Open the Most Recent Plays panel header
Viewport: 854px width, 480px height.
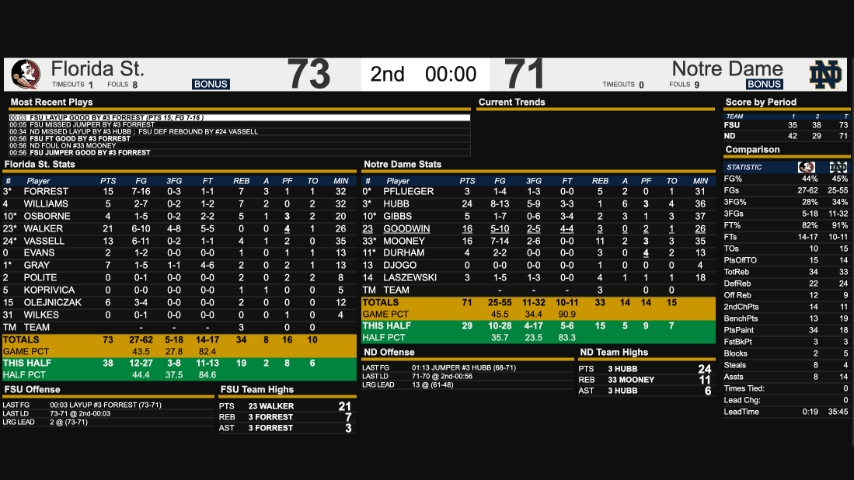point(51,102)
